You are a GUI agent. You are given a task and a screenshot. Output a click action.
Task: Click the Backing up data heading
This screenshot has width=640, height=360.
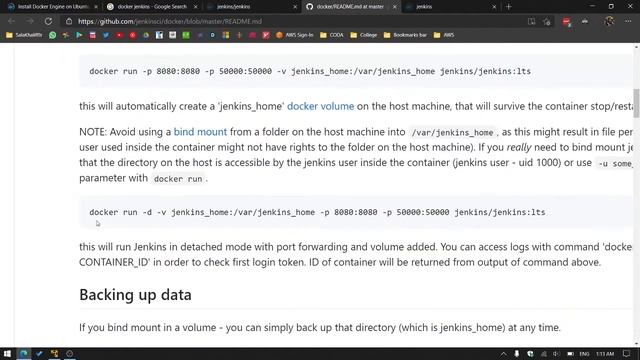135,295
